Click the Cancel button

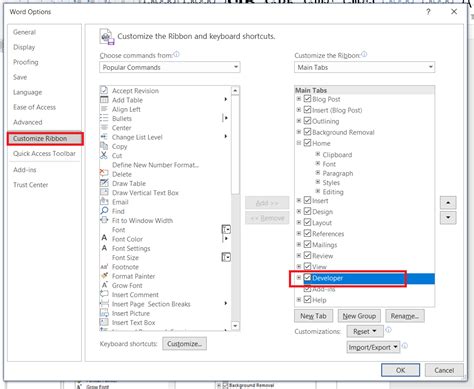(444, 370)
